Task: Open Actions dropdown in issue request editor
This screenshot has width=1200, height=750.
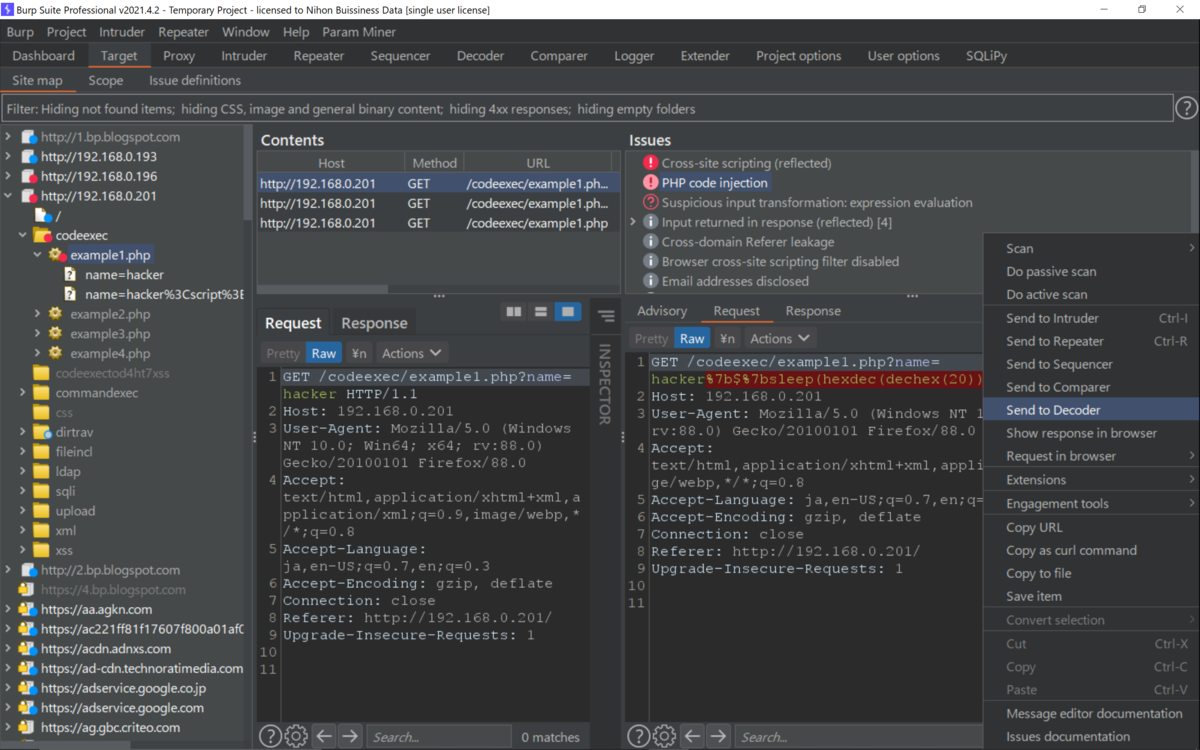Action: click(x=780, y=339)
